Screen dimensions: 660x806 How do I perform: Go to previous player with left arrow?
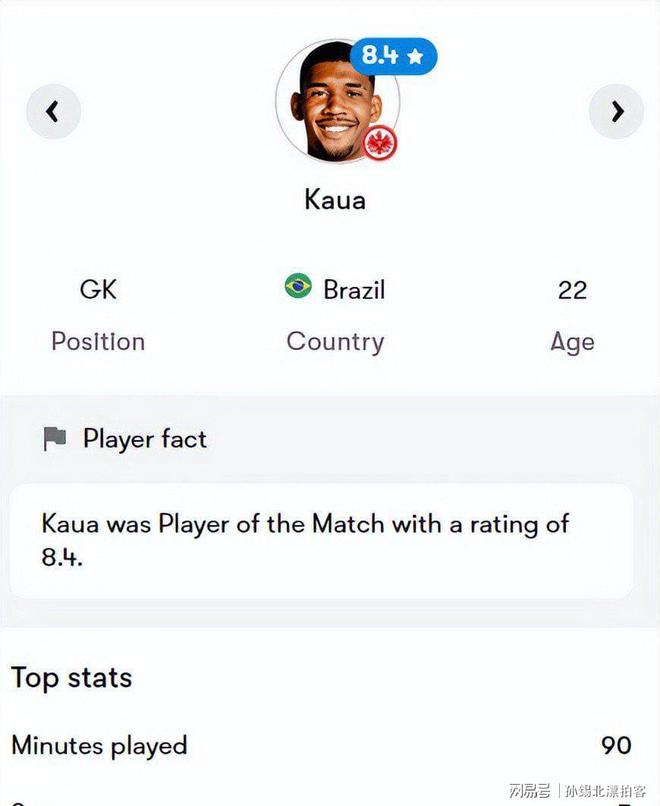(x=53, y=111)
